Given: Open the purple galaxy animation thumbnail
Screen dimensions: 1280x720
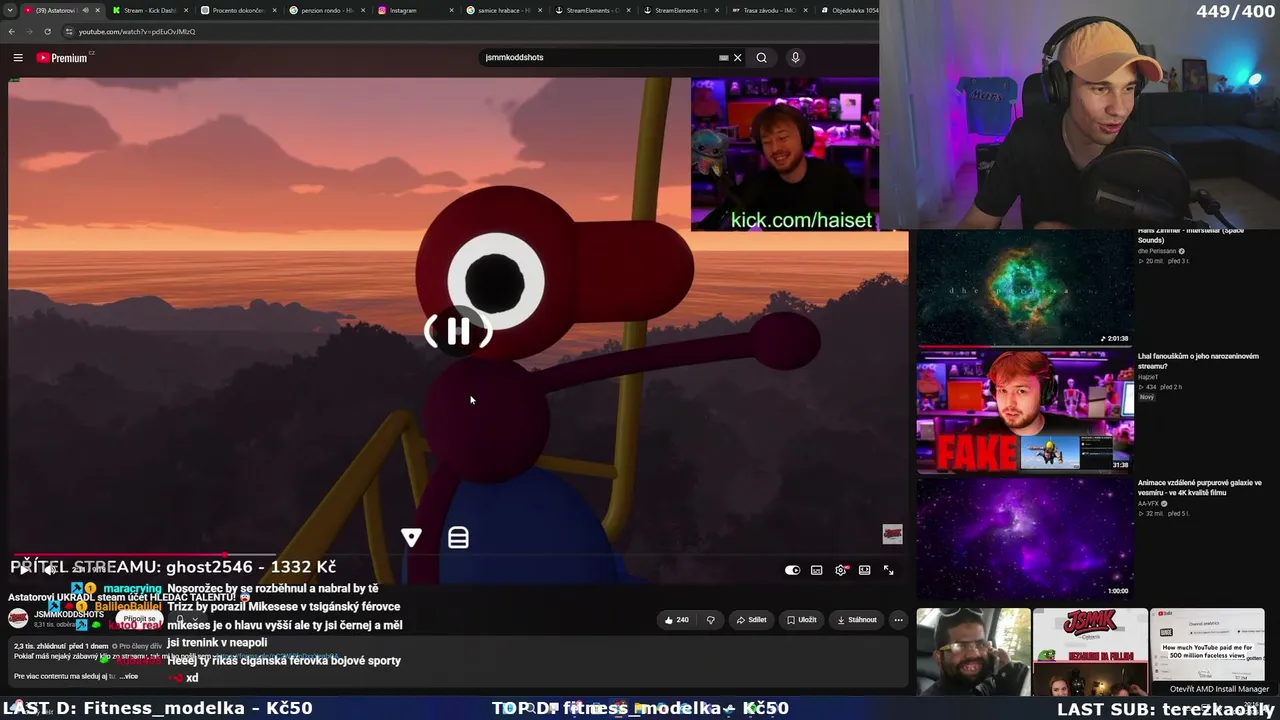Looking at the screenshot, I should [1025, 537].
